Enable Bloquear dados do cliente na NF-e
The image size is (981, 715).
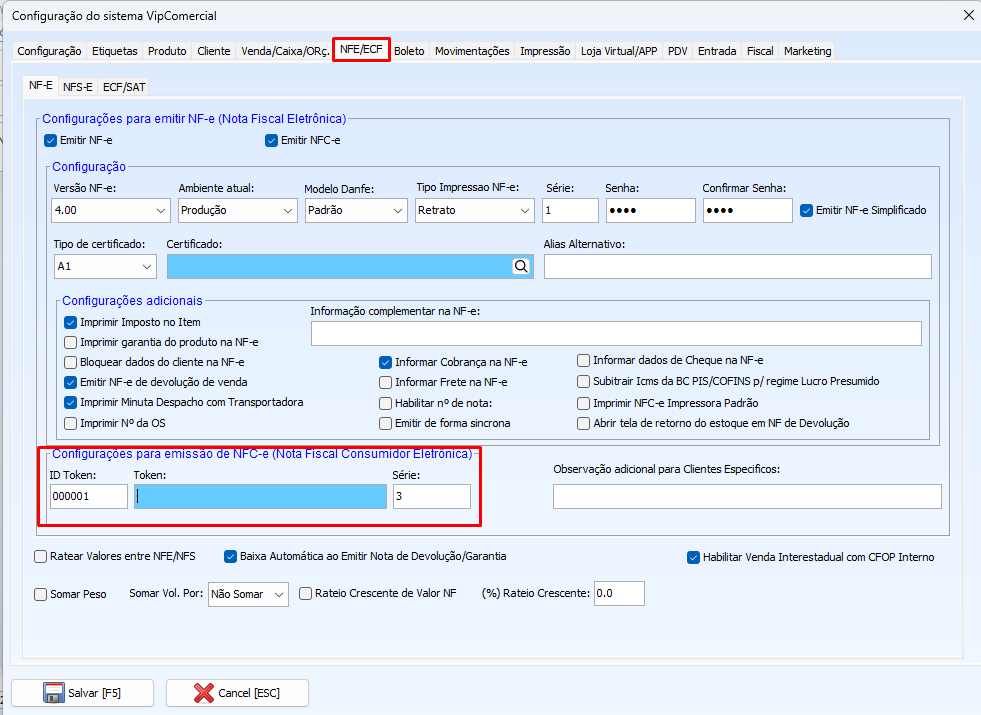(x=71, y=362)
